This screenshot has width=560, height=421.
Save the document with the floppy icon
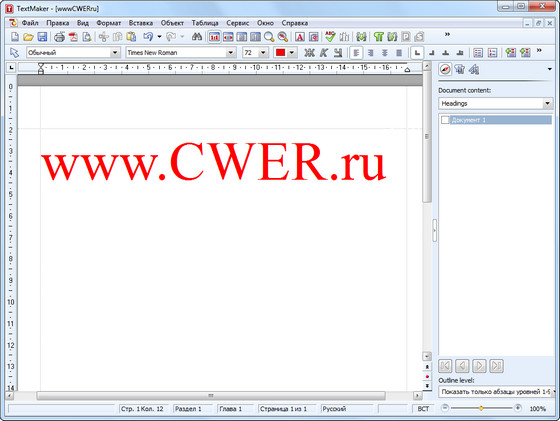pos(42,37)
